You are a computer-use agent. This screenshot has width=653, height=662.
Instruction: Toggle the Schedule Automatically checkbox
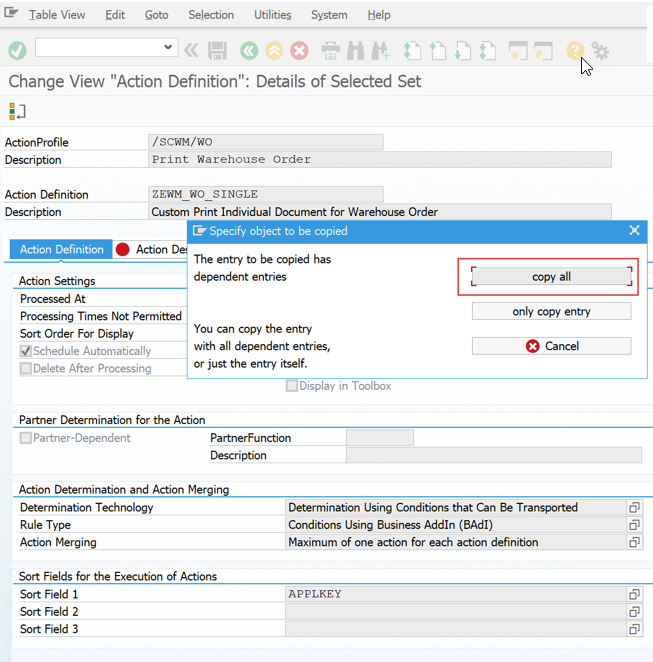click(x=26, y=351)
